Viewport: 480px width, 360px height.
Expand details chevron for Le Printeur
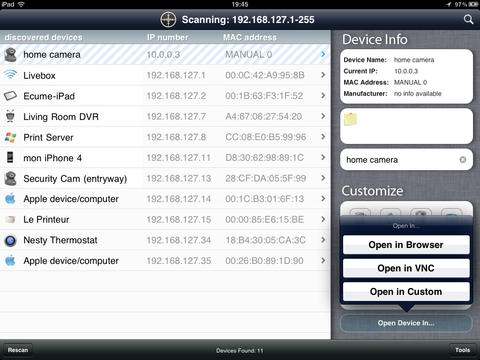(323, 219)
